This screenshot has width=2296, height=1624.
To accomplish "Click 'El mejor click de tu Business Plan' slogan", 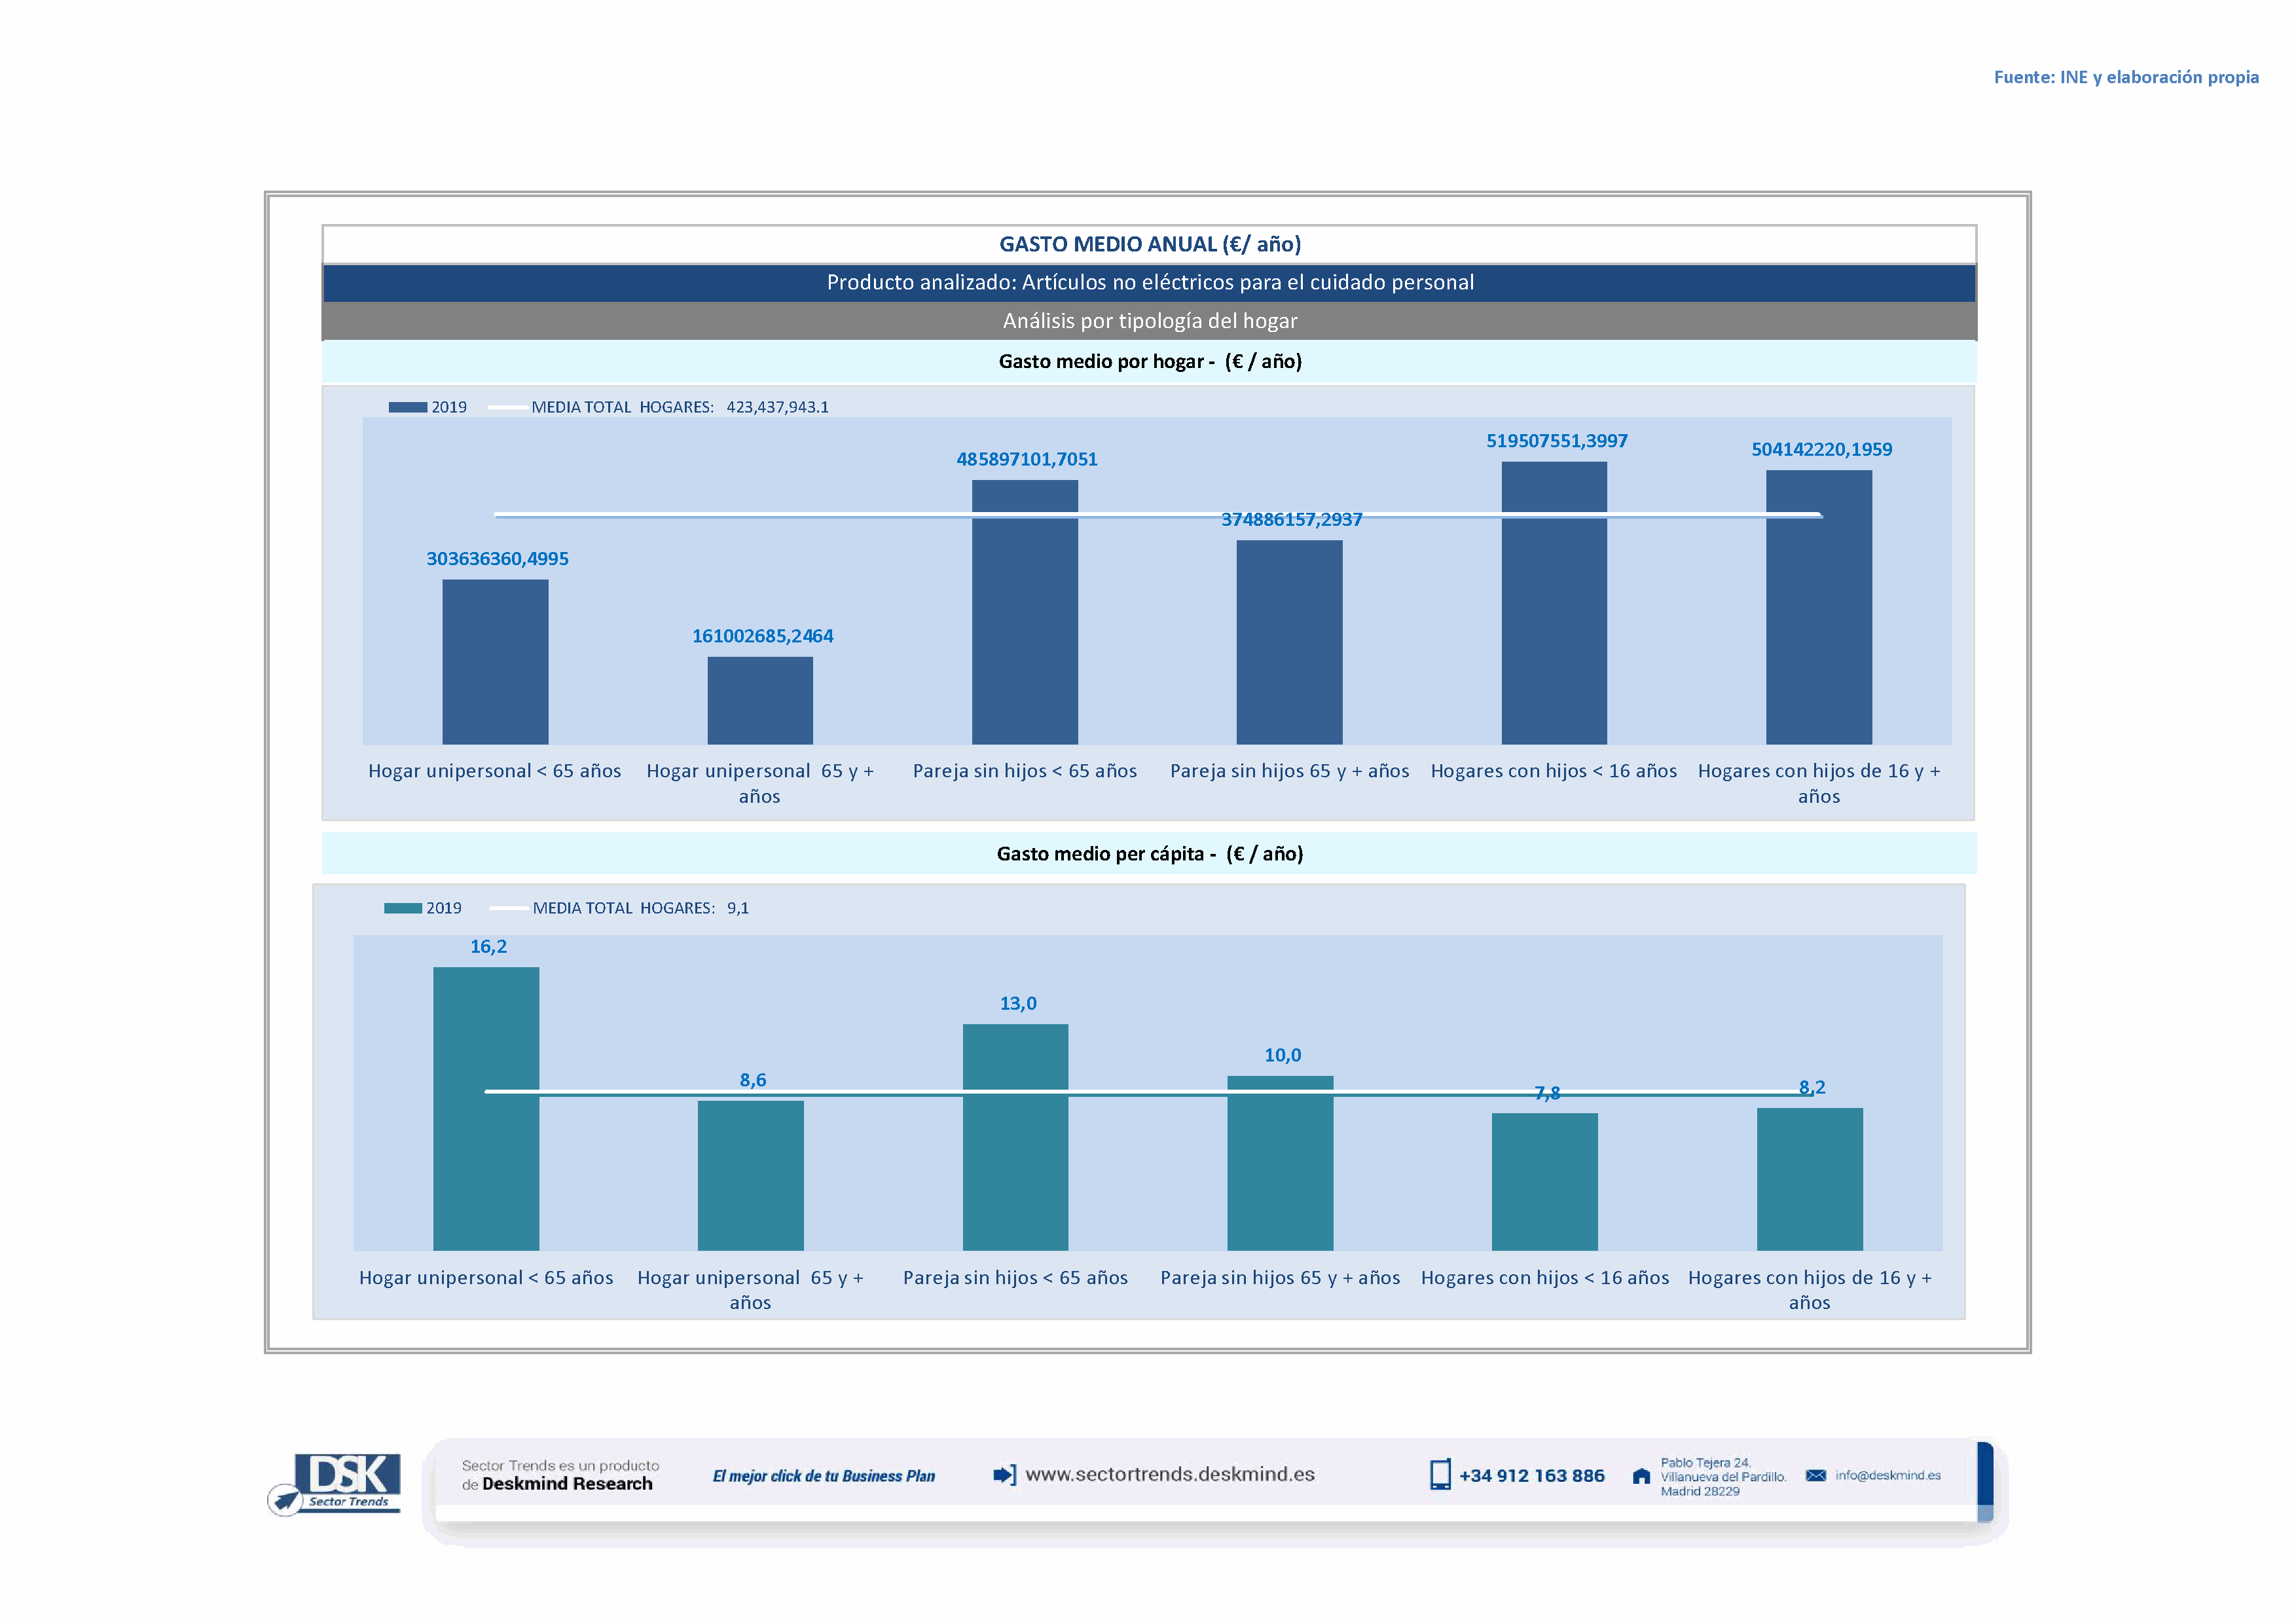I will [x=823, y=1476].
